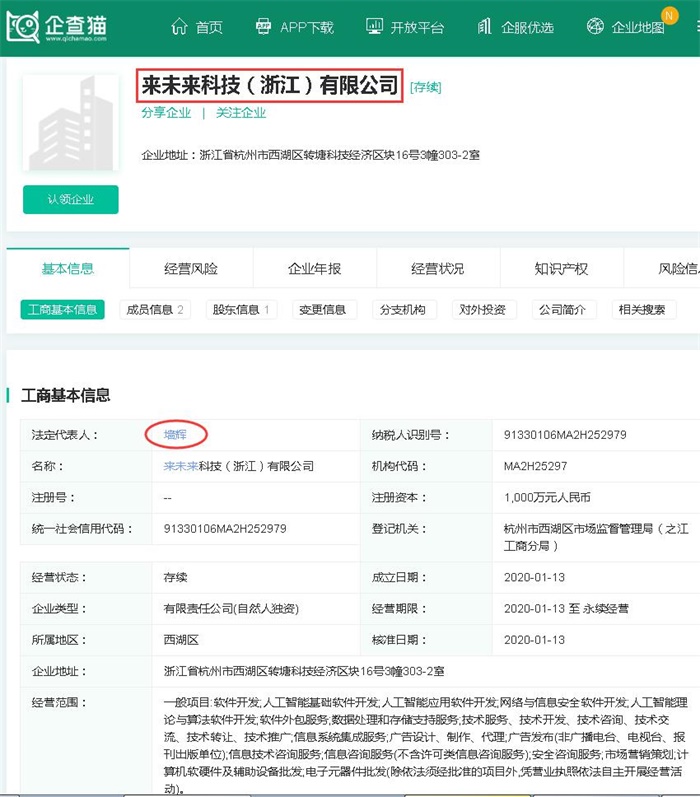Viewport: 700px width, 797px height.
Task: Click 成立日期 value 2020-01-13
Action: click(534, 577)
